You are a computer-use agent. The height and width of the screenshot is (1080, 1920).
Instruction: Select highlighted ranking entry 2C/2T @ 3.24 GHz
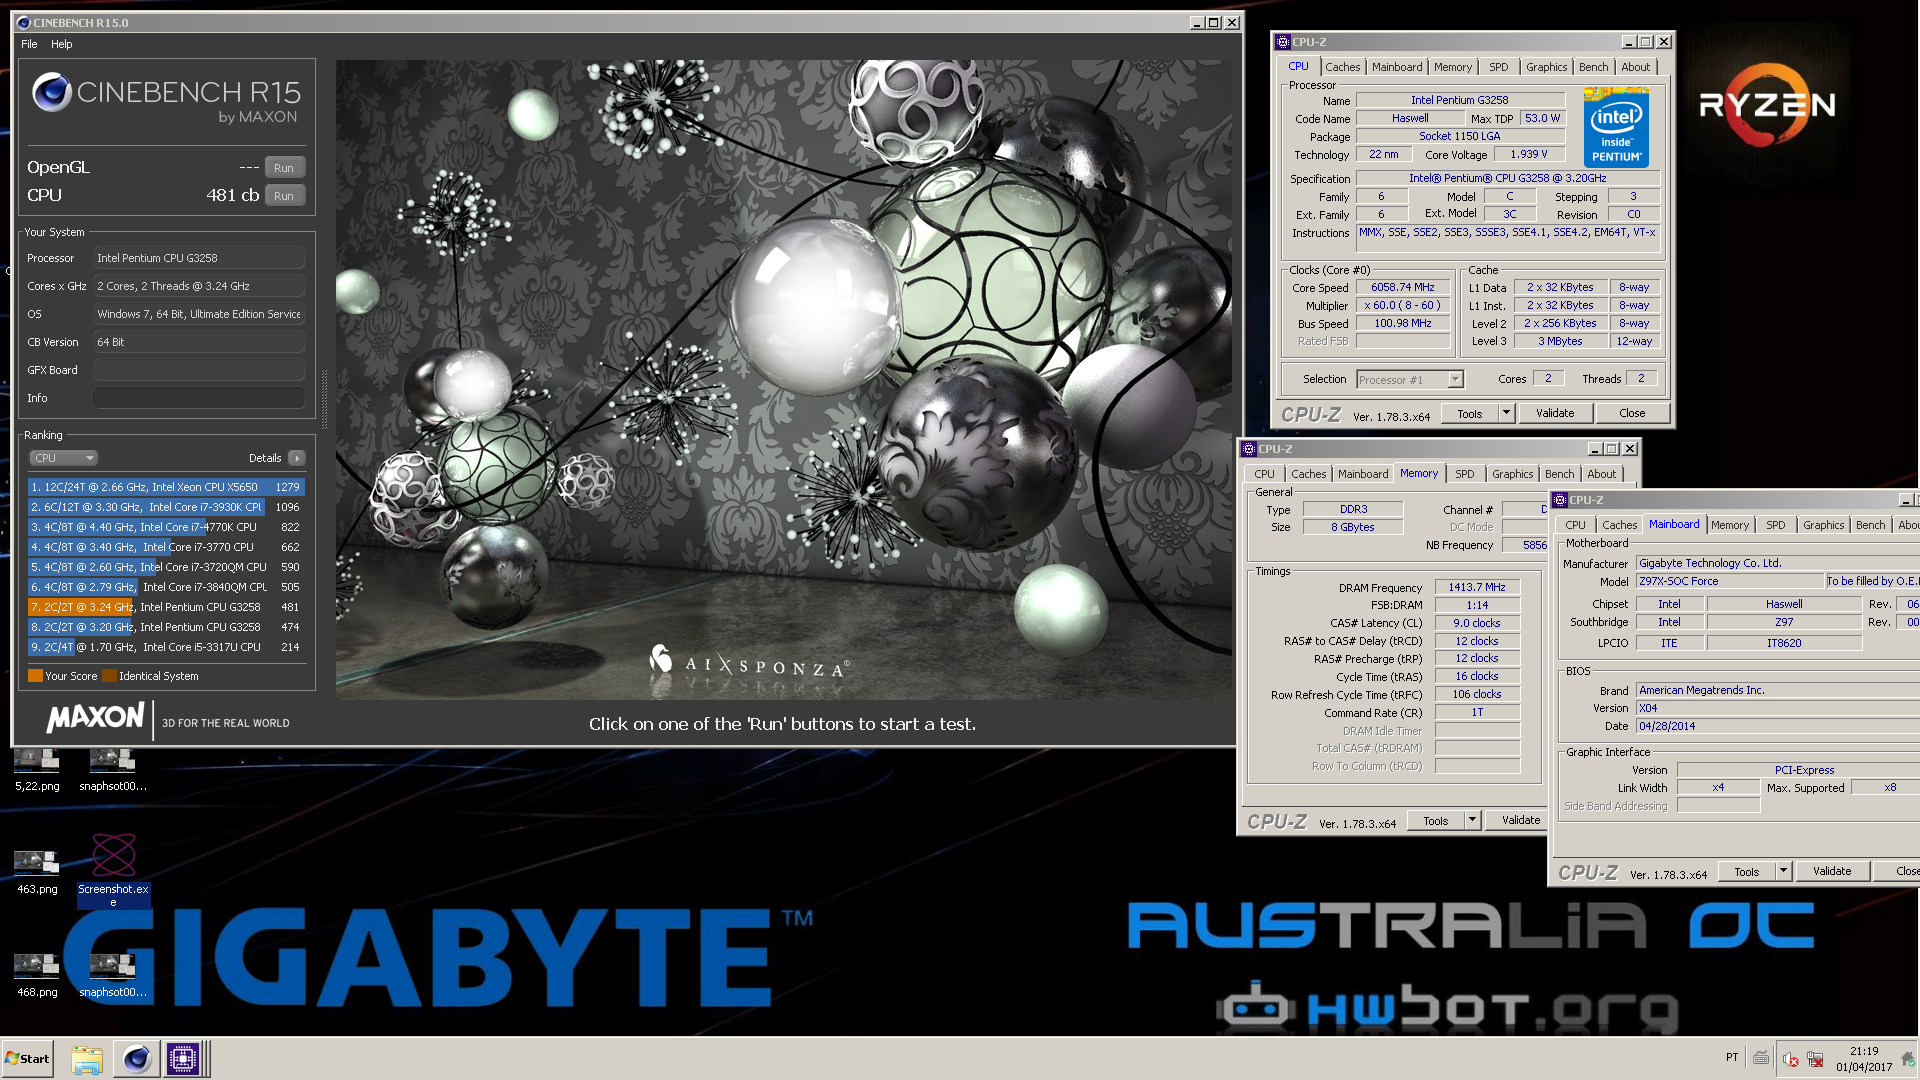(x=166, y=607)
